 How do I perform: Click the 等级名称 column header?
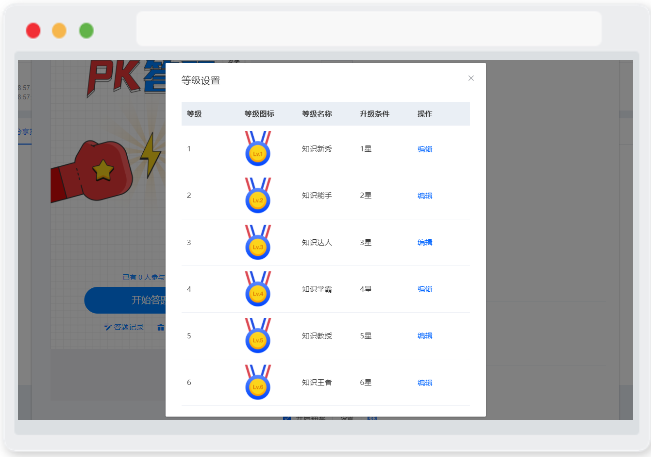(317, 114)
